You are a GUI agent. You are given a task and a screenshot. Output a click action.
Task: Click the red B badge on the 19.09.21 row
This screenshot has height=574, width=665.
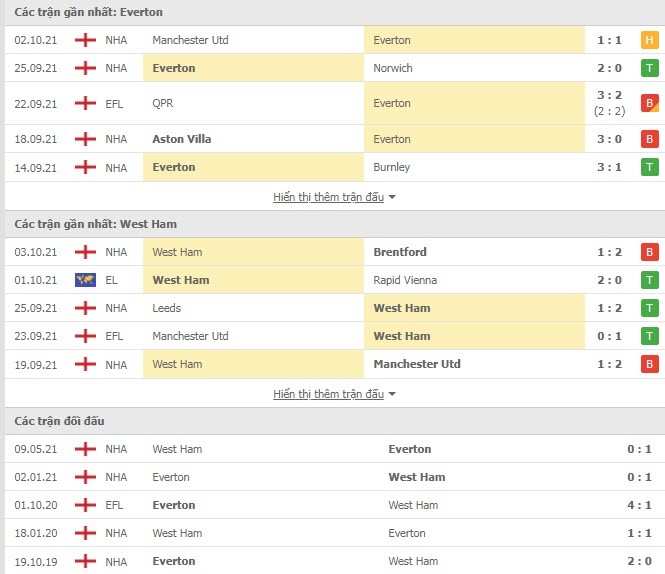[x=649, y=364]
